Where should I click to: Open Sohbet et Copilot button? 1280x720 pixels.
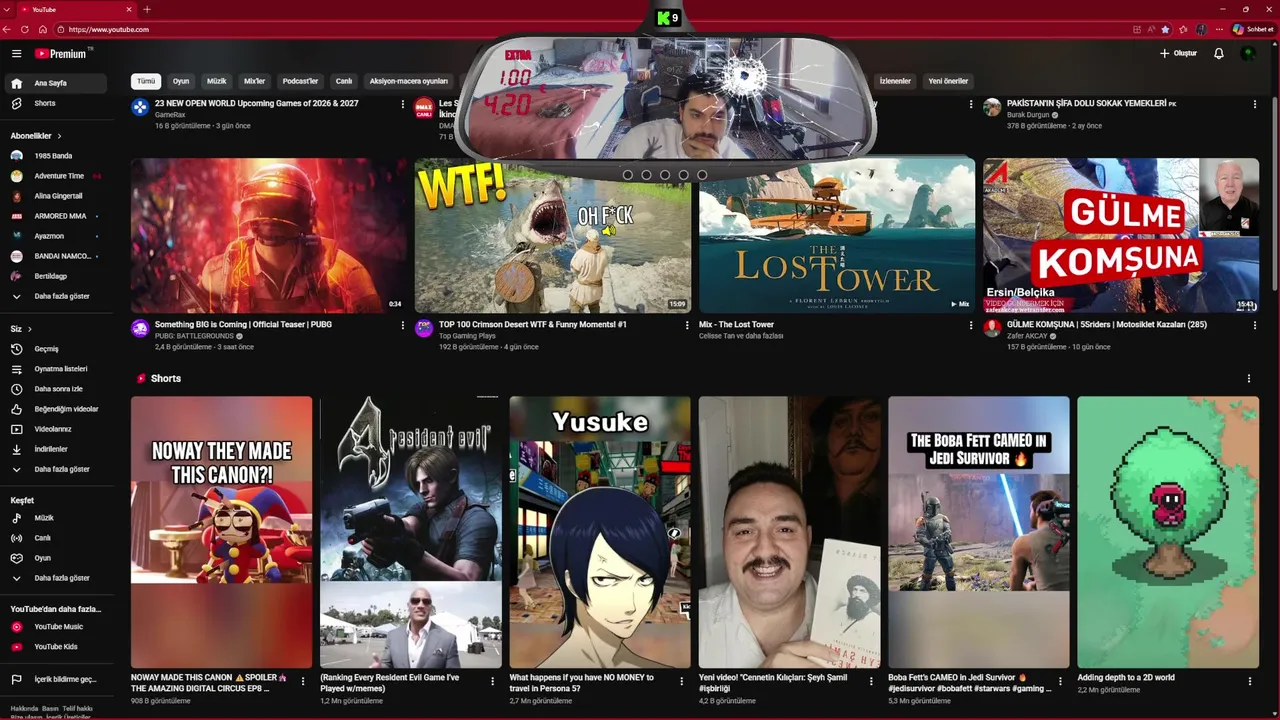tap(1252, 29)
